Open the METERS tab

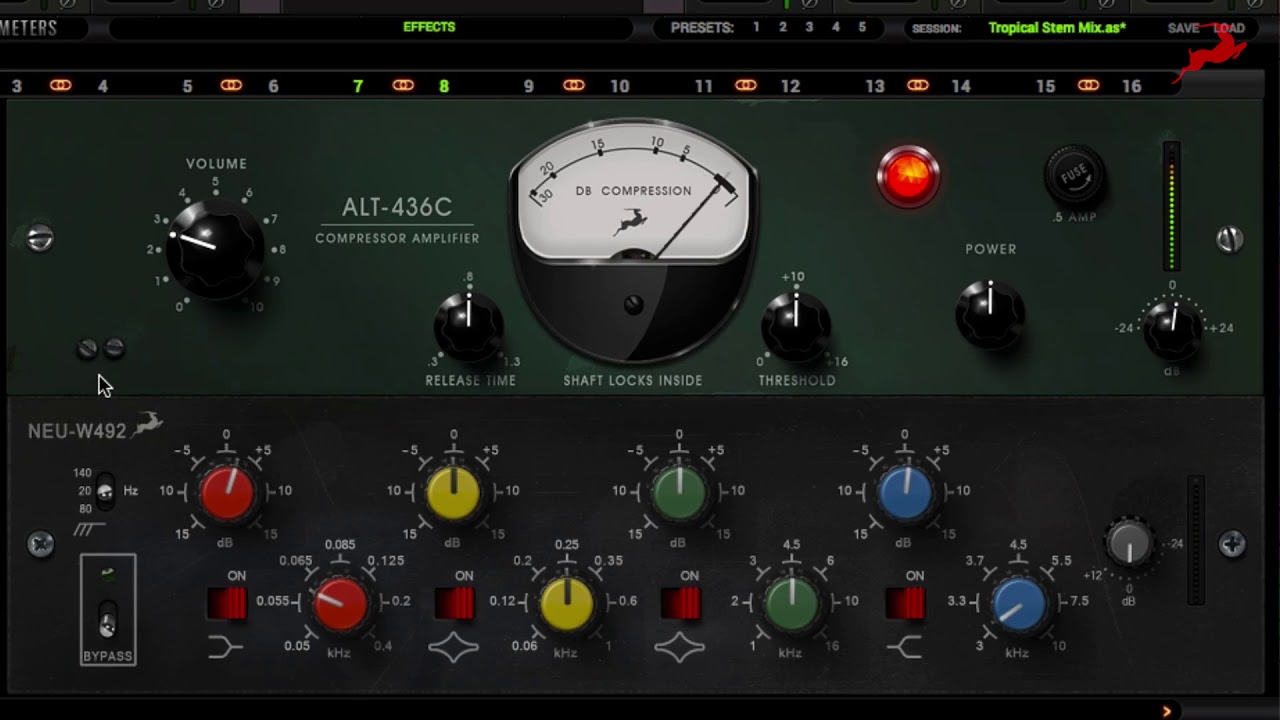29,28
